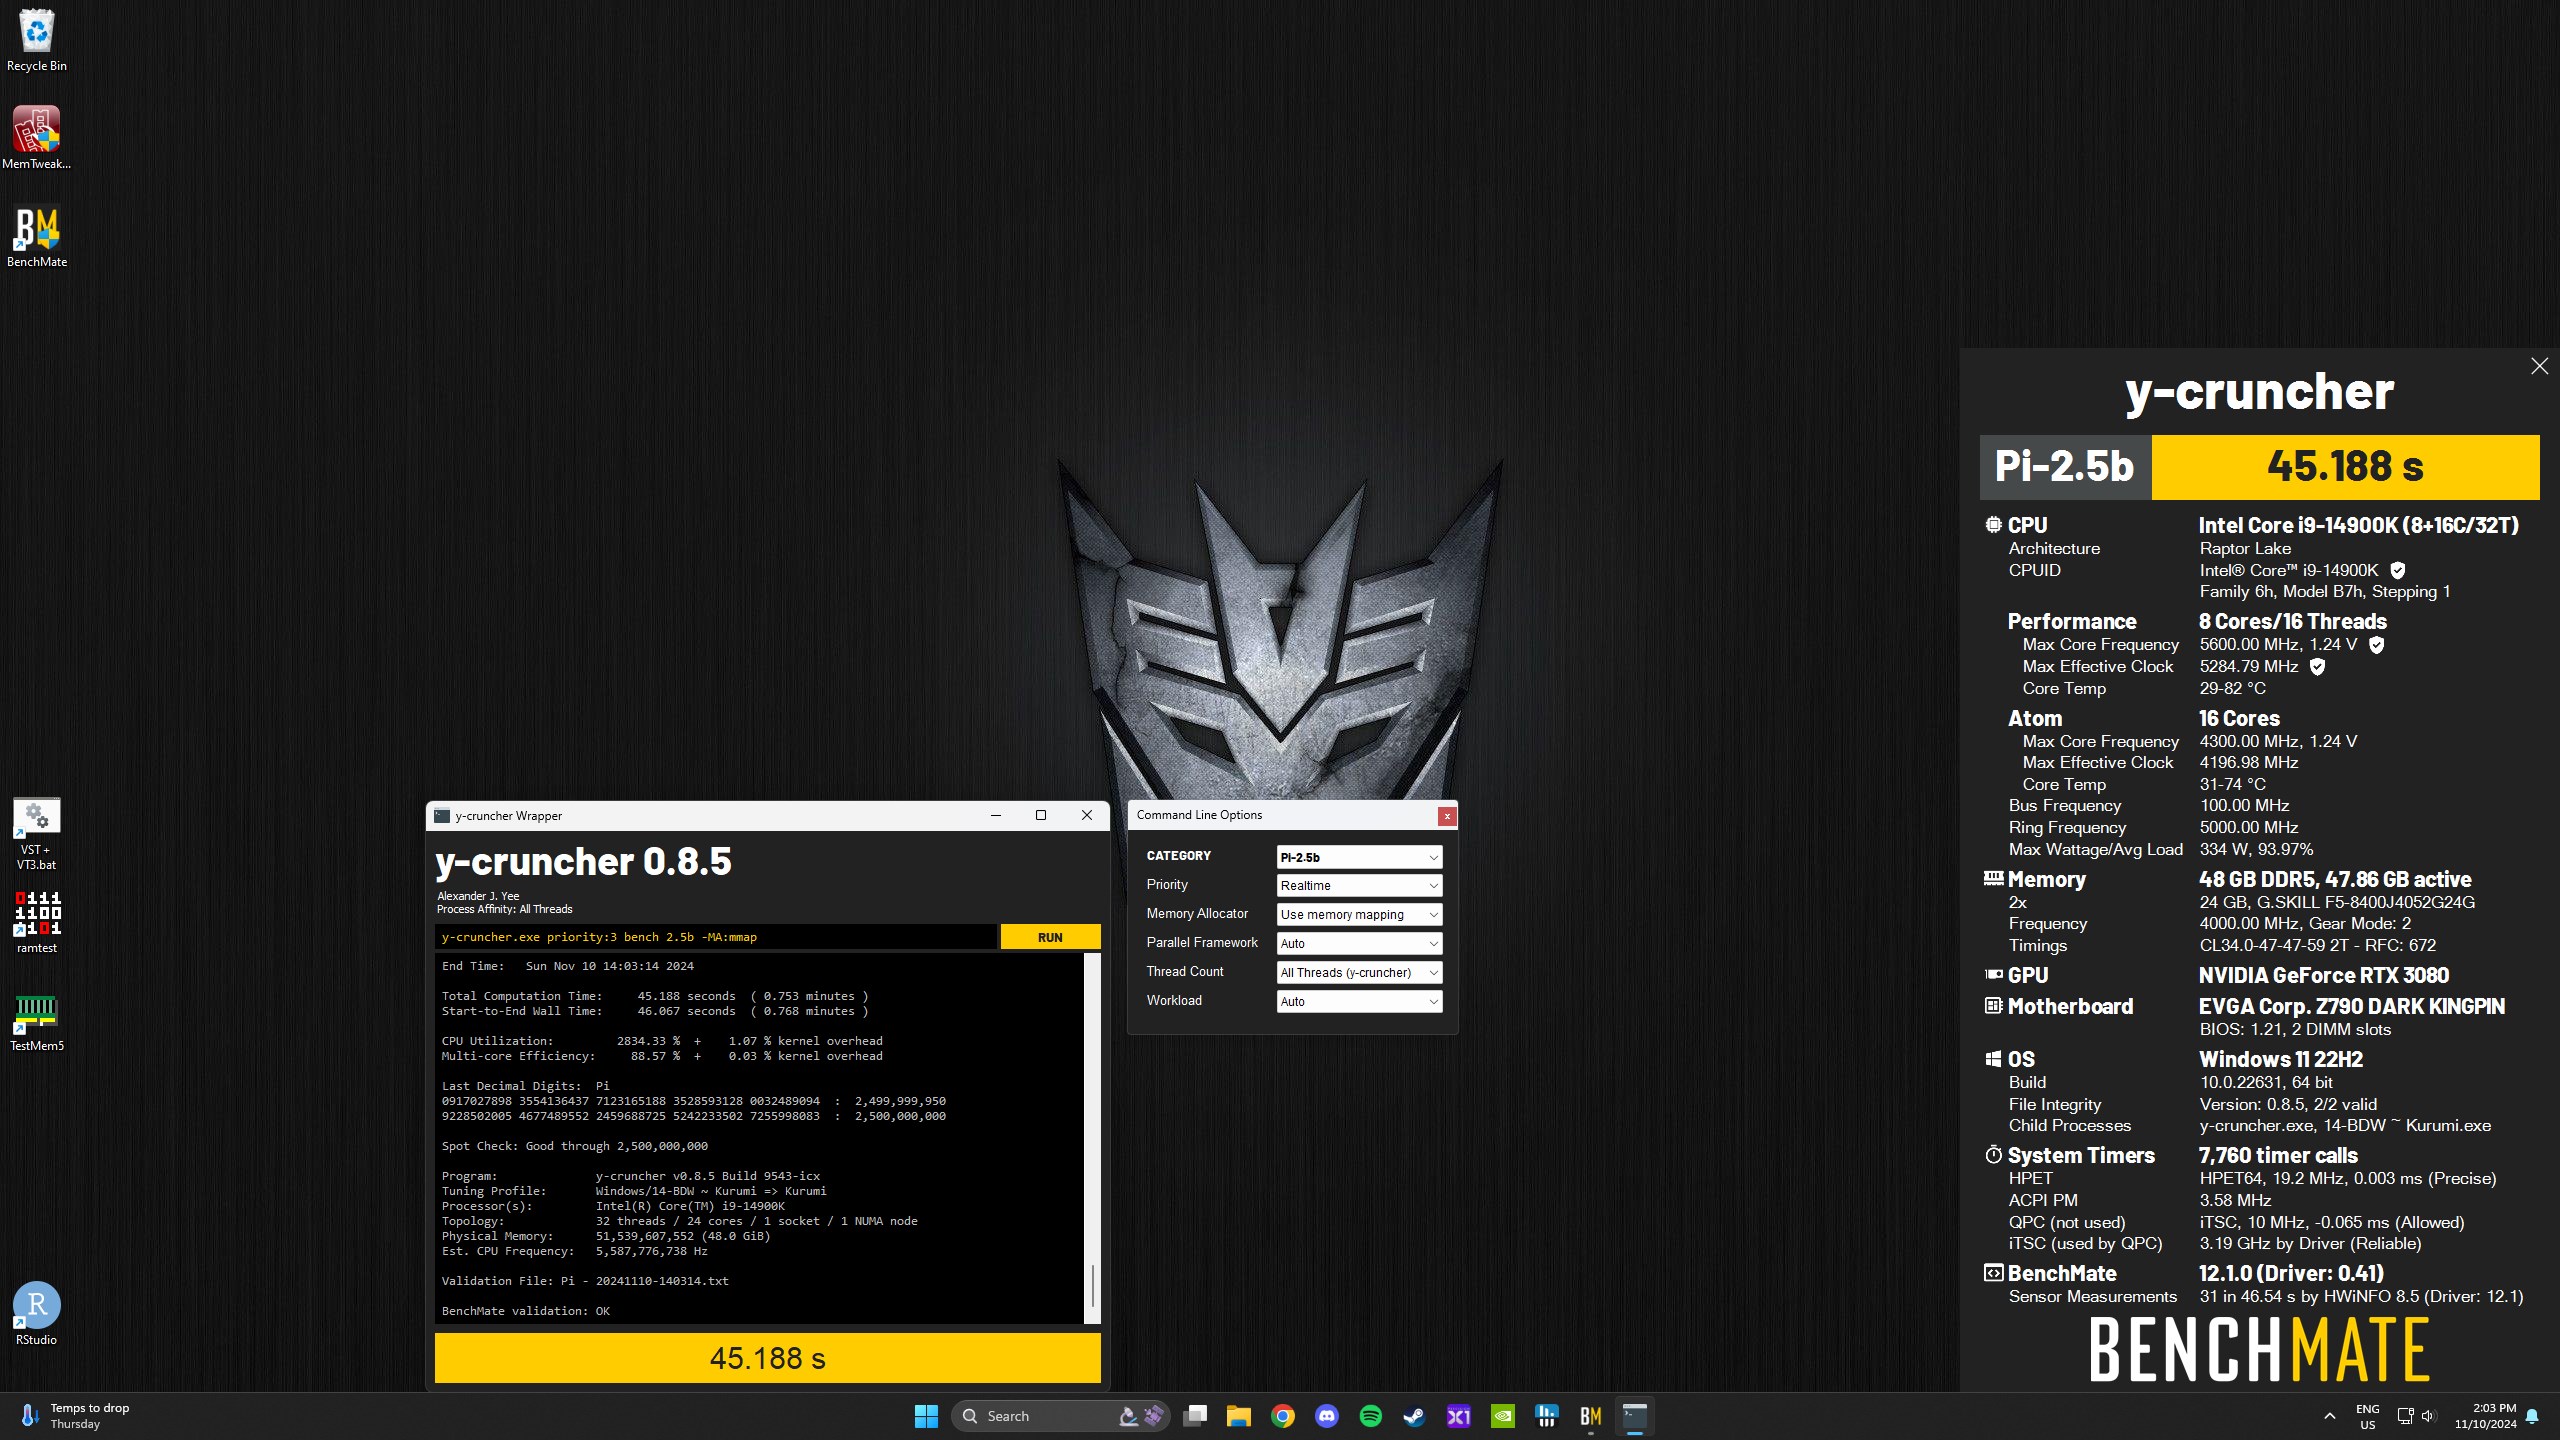This screenshot has height=1440, width=2560.
Task: Select the TestMem5 desktop icon
Action: coord(37,1023)
